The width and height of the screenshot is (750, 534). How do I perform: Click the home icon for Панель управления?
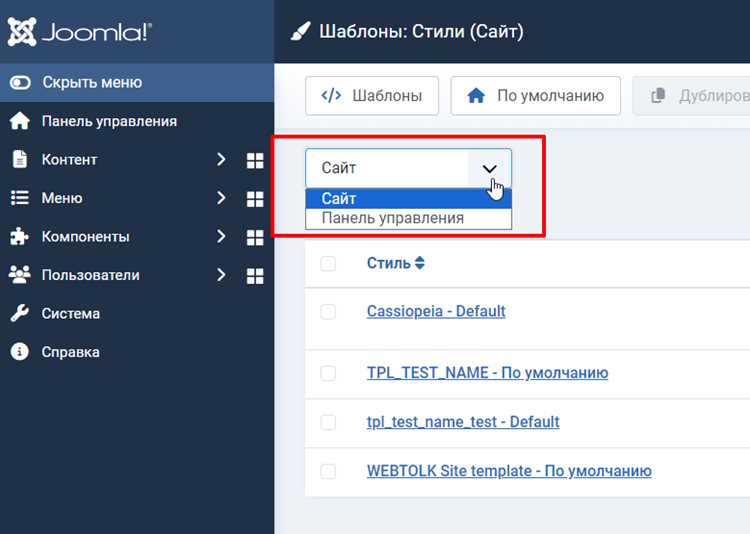click(x=20, y=121)
